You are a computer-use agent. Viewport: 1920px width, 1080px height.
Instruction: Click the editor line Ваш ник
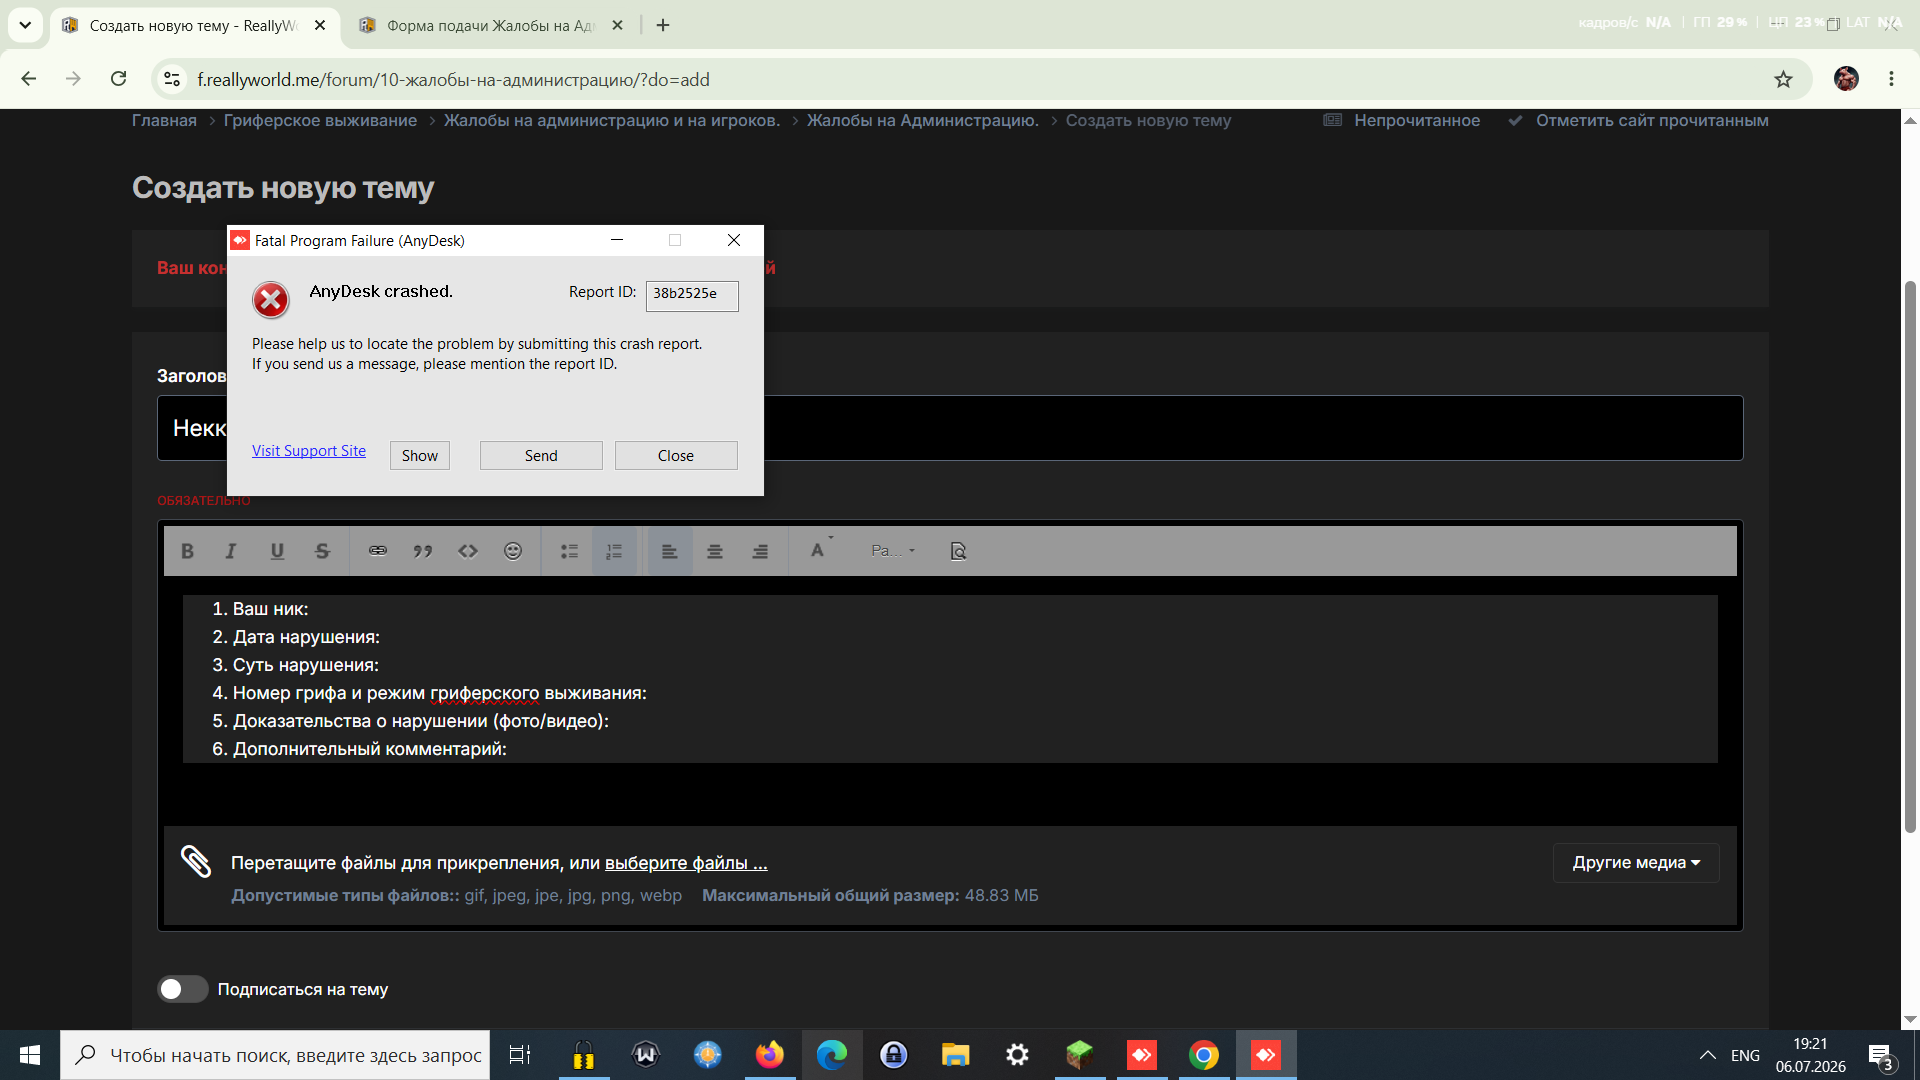pos(271,609)
